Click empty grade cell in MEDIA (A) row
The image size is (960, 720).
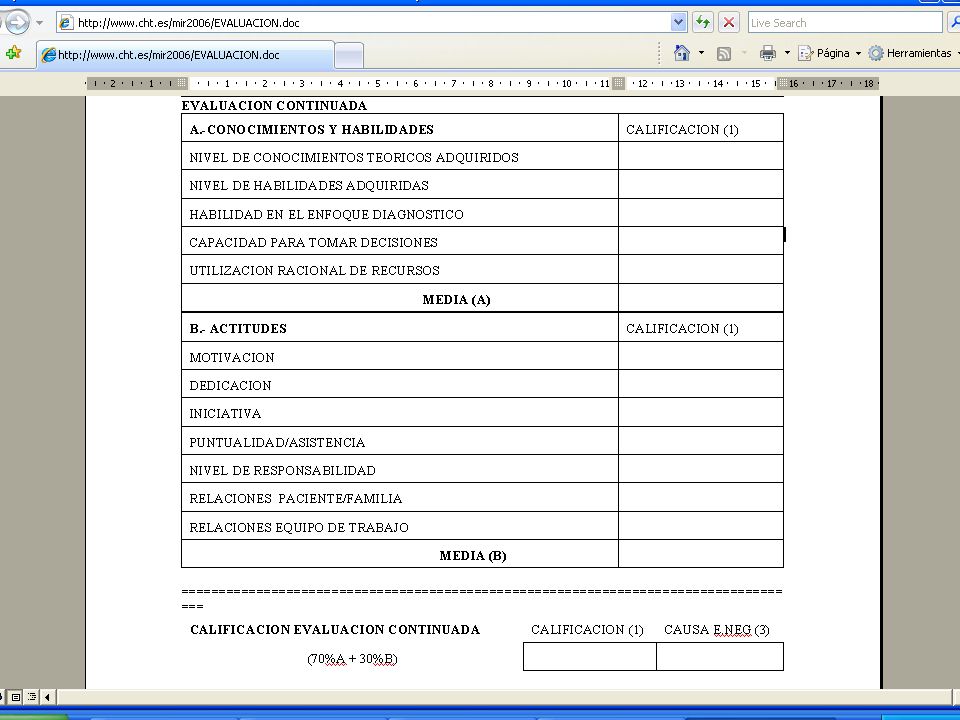(x=701, y=298)
